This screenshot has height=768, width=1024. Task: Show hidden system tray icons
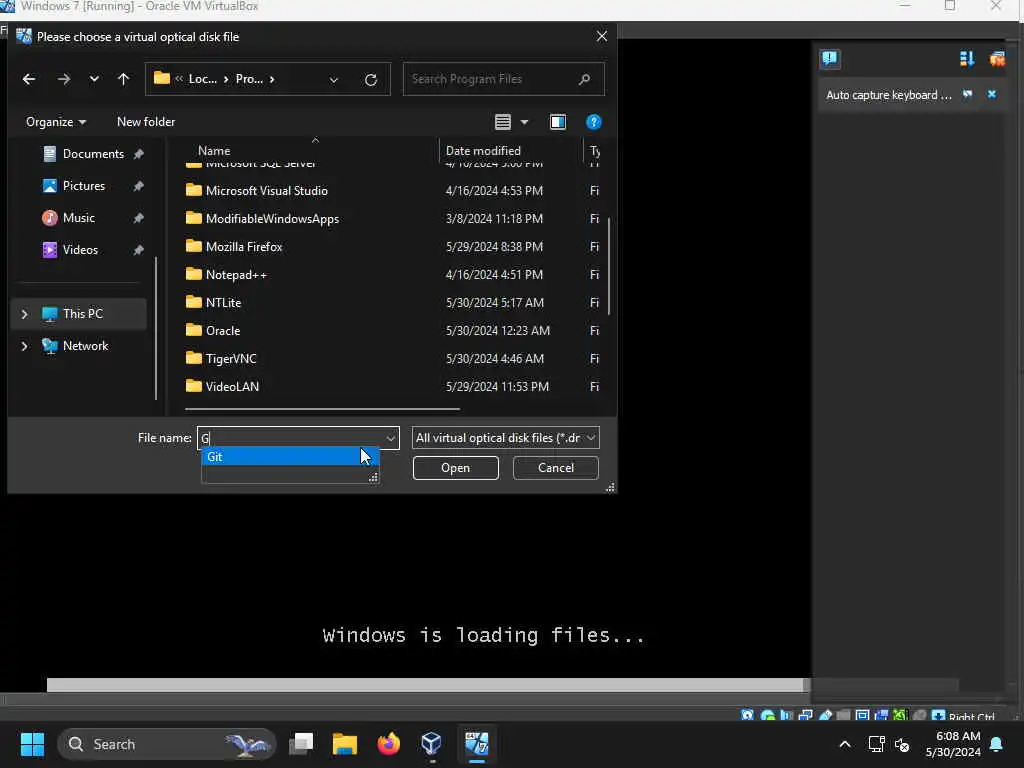pos(844,744)
